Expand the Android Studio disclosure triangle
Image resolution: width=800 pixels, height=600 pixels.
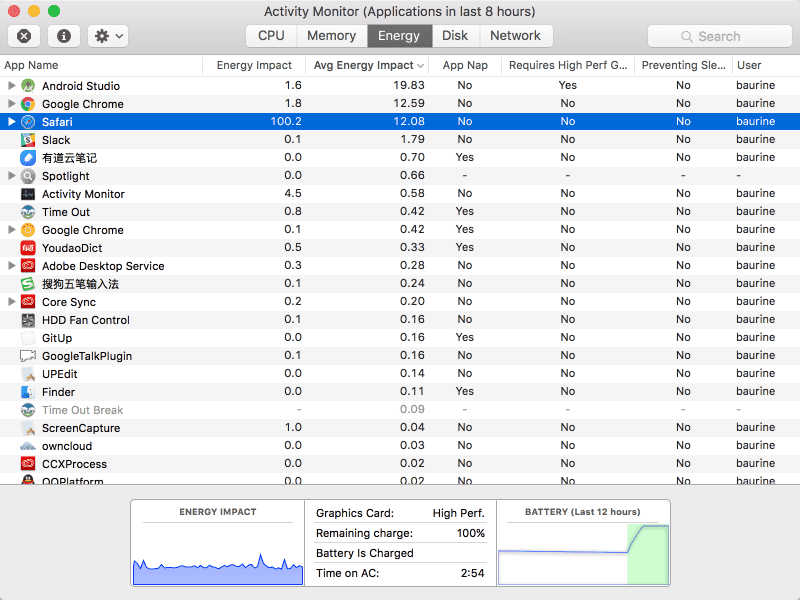click(x=12, y=86)
